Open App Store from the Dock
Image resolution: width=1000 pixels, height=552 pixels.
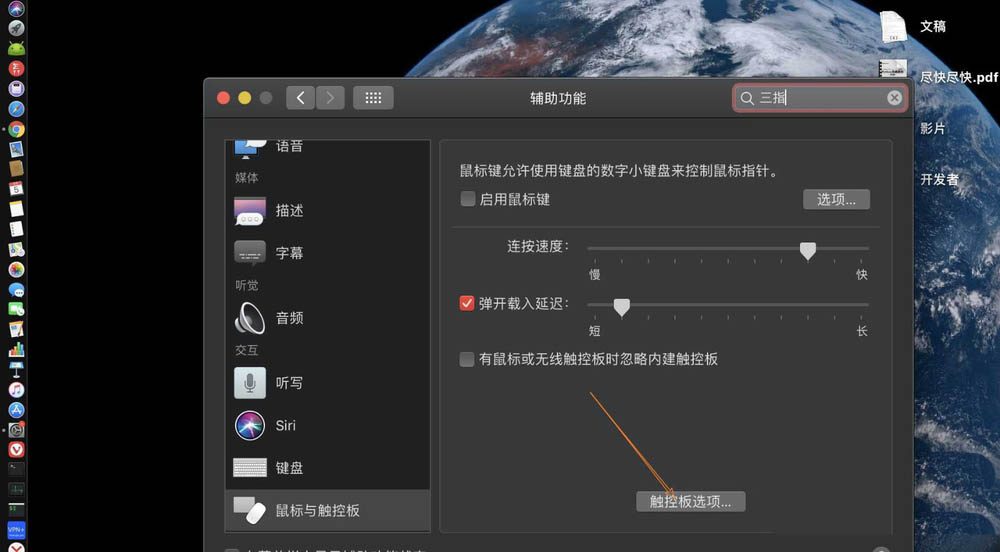tap(16, 410)
